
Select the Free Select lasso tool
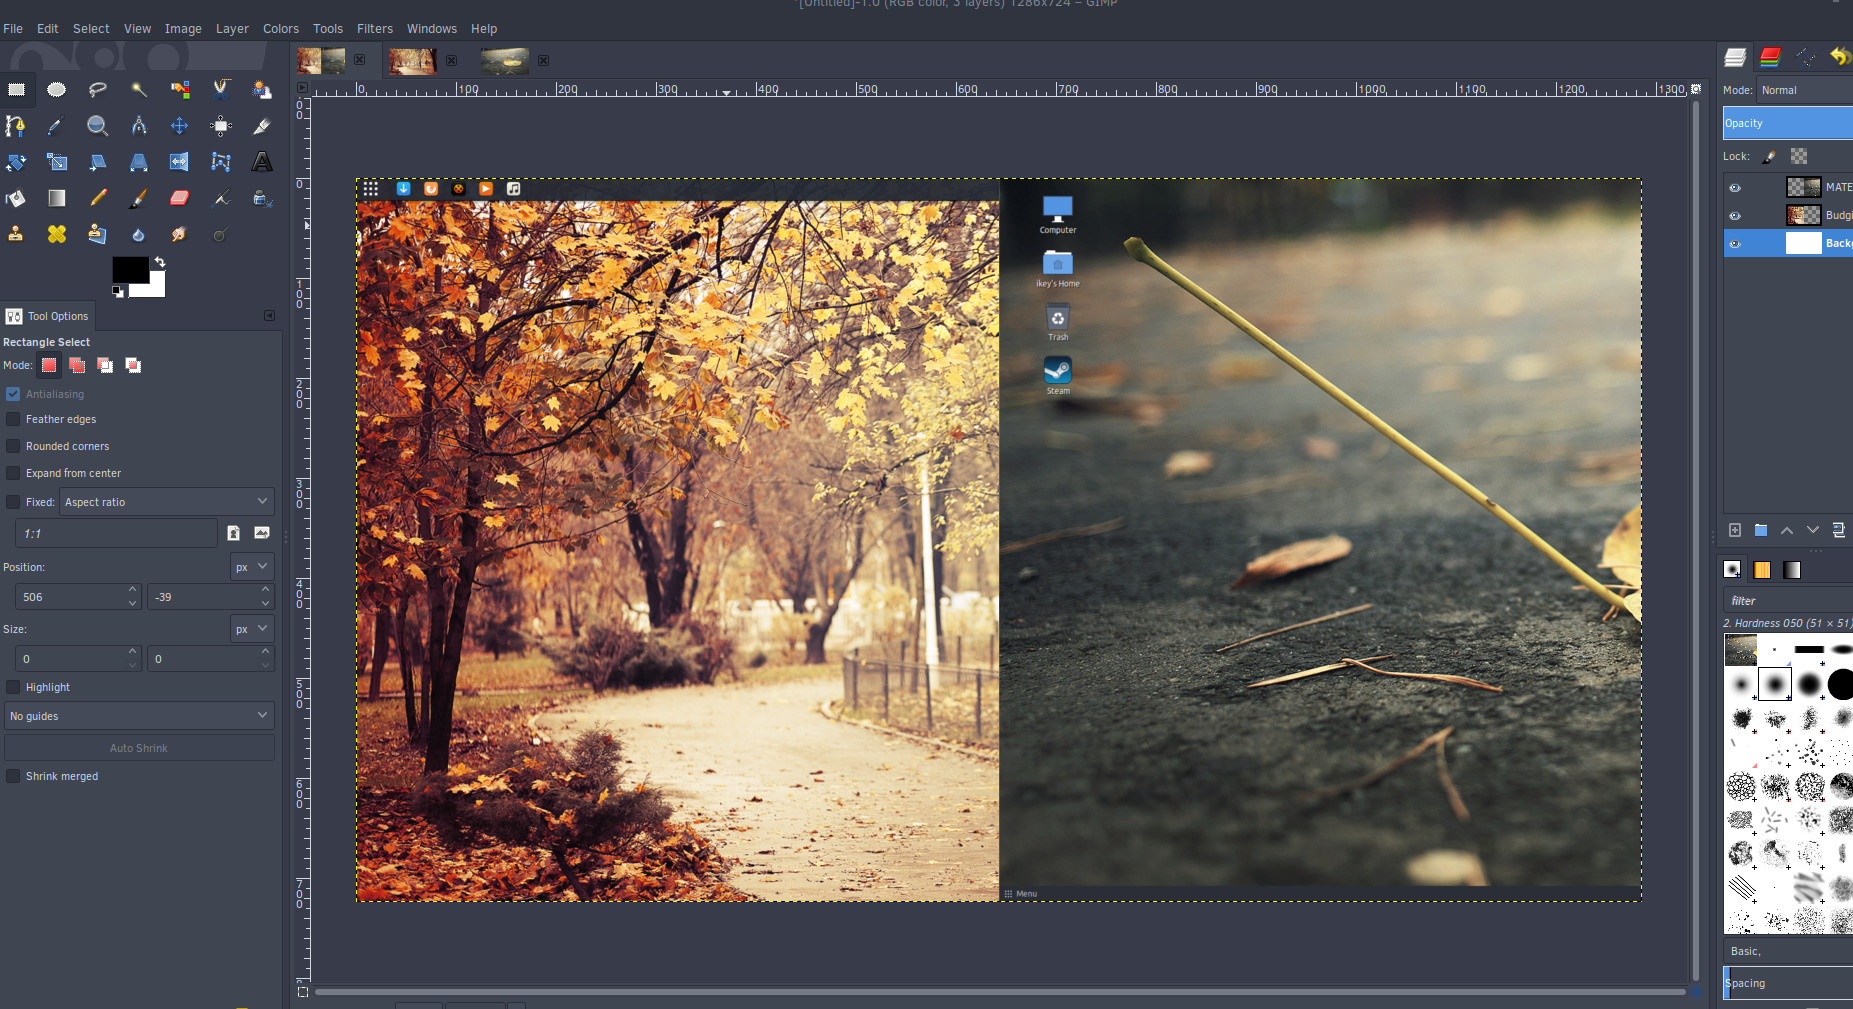[x=98, y=90]
